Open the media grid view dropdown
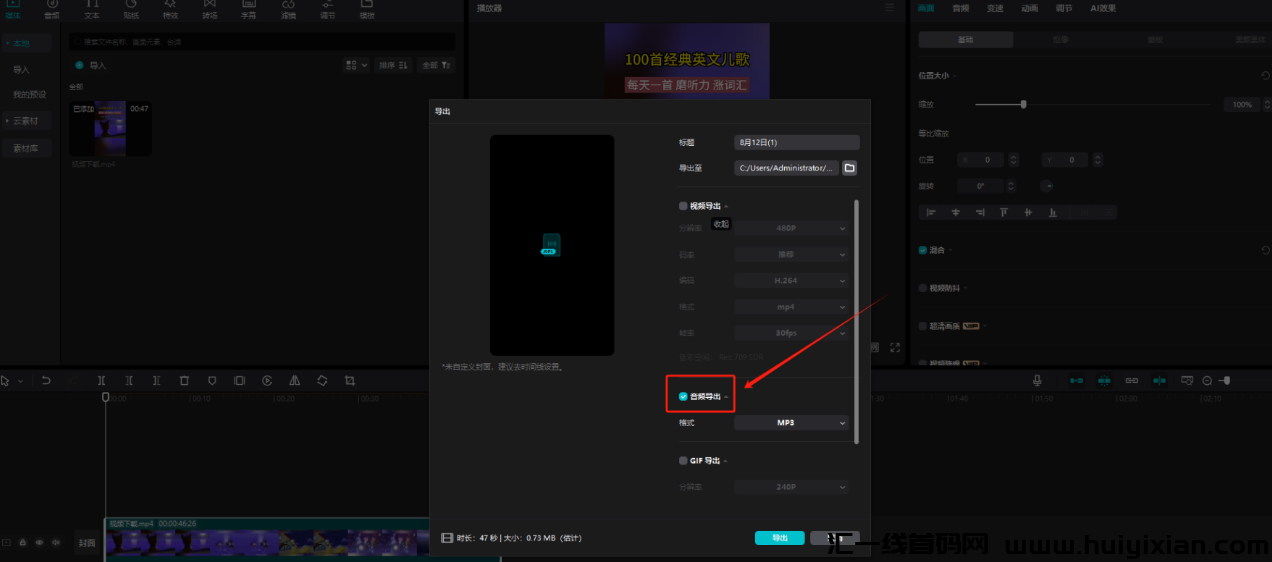The height and width of the screenshot is (562, 1272). 356,65
